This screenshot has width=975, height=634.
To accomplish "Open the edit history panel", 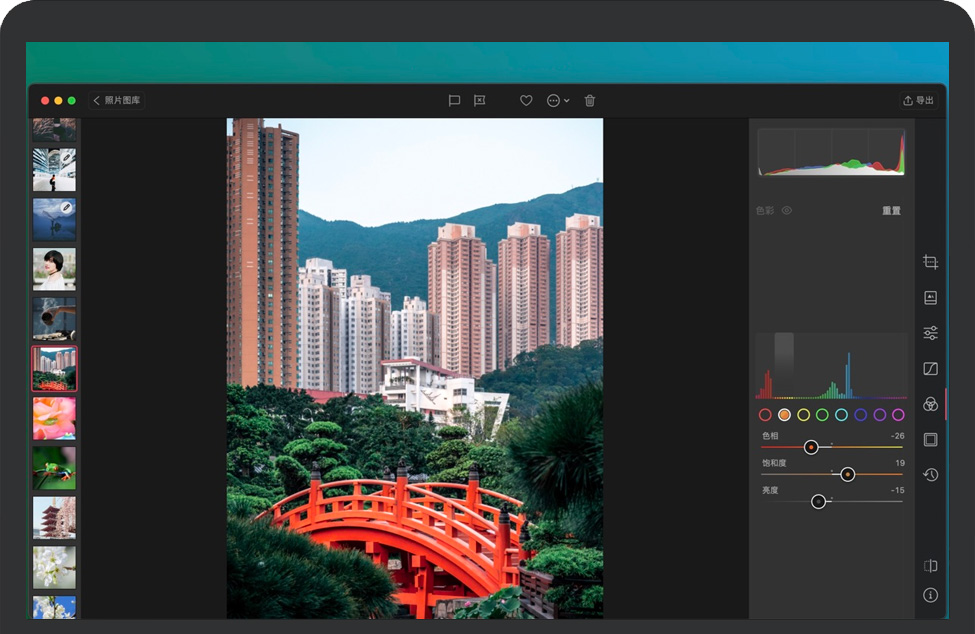I will coord(930,475).
